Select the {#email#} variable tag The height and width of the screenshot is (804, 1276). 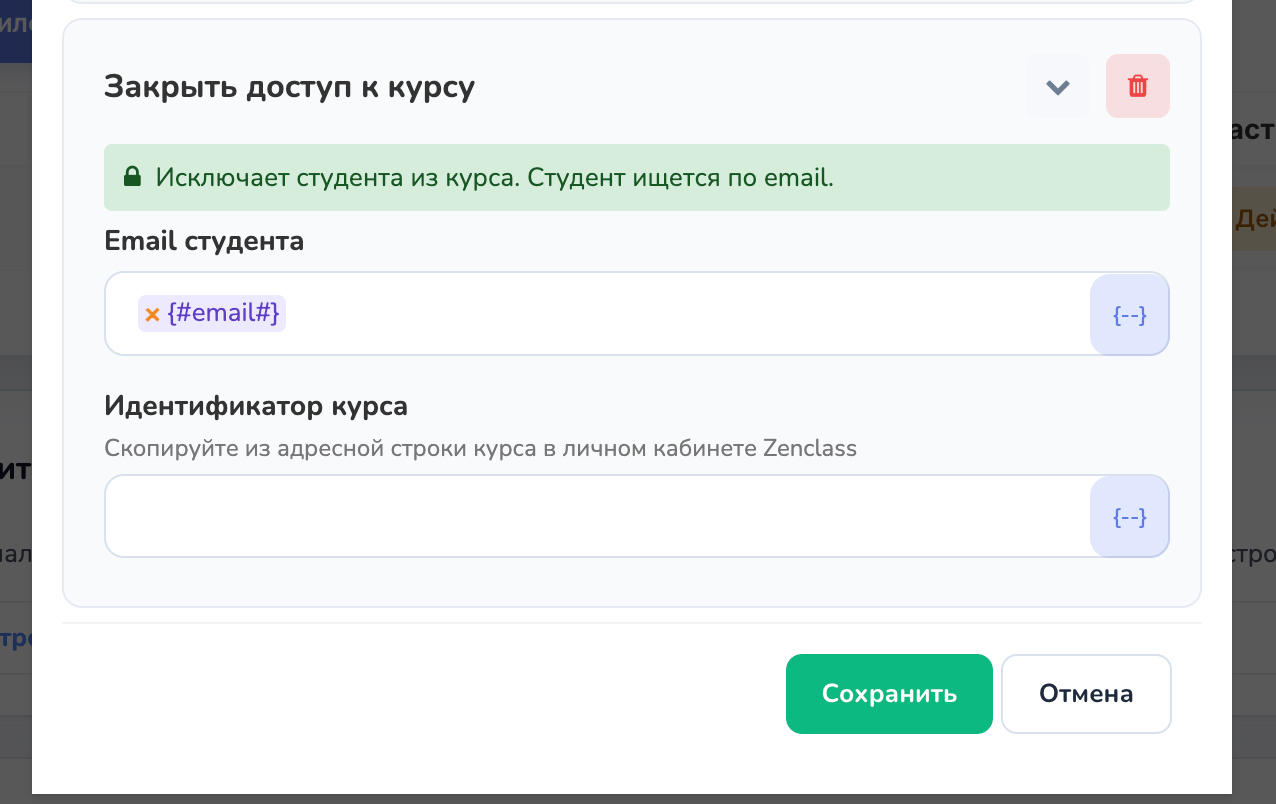coord(222,314)
